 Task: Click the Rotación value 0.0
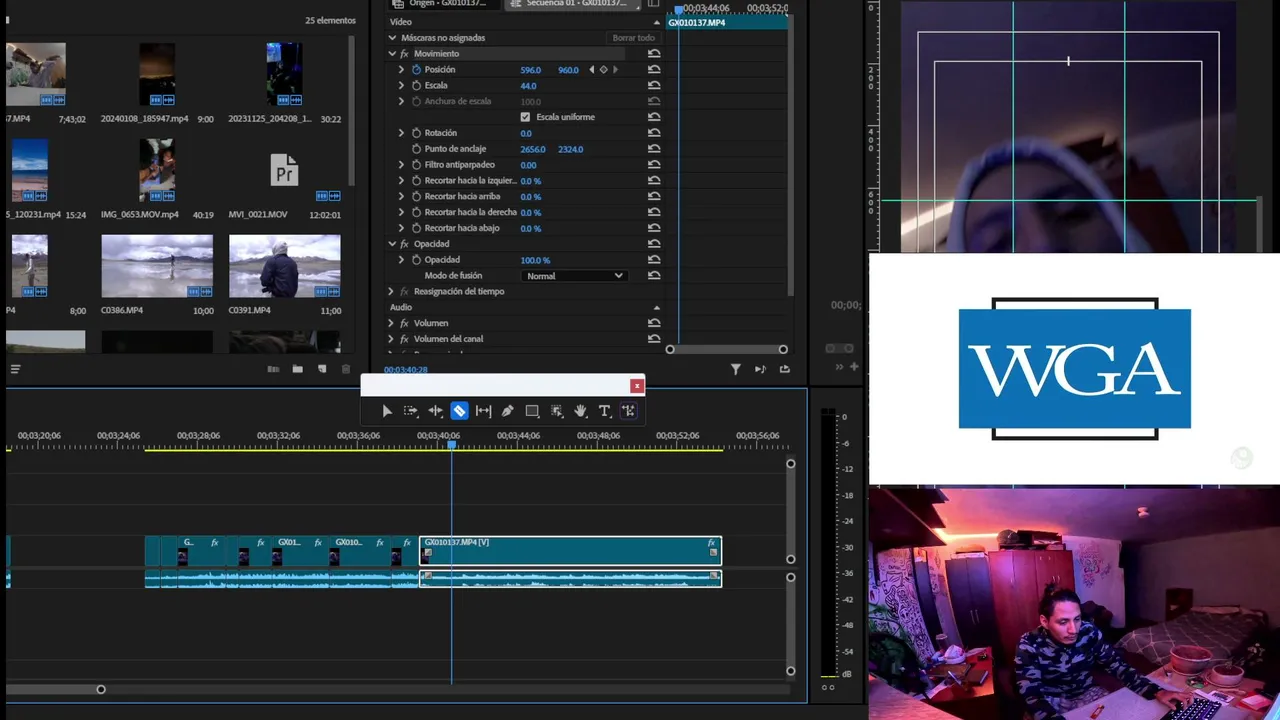tap(526, 133)
